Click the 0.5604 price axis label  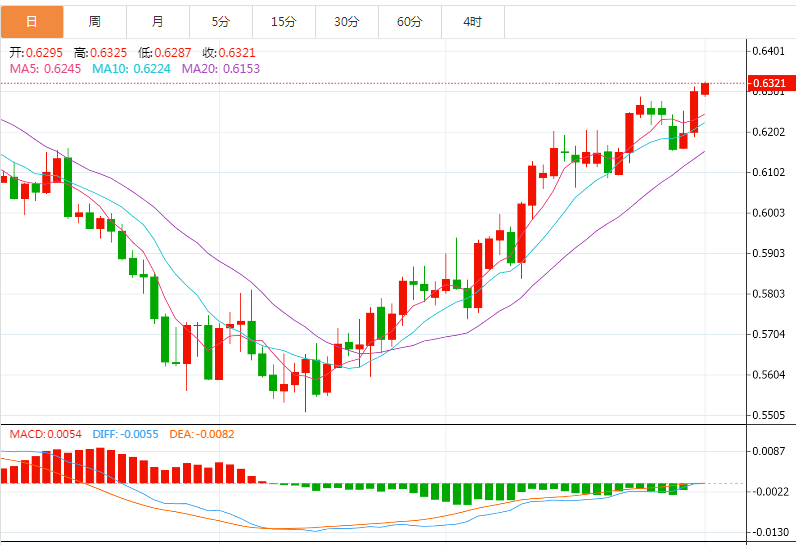tap(768, 374)
